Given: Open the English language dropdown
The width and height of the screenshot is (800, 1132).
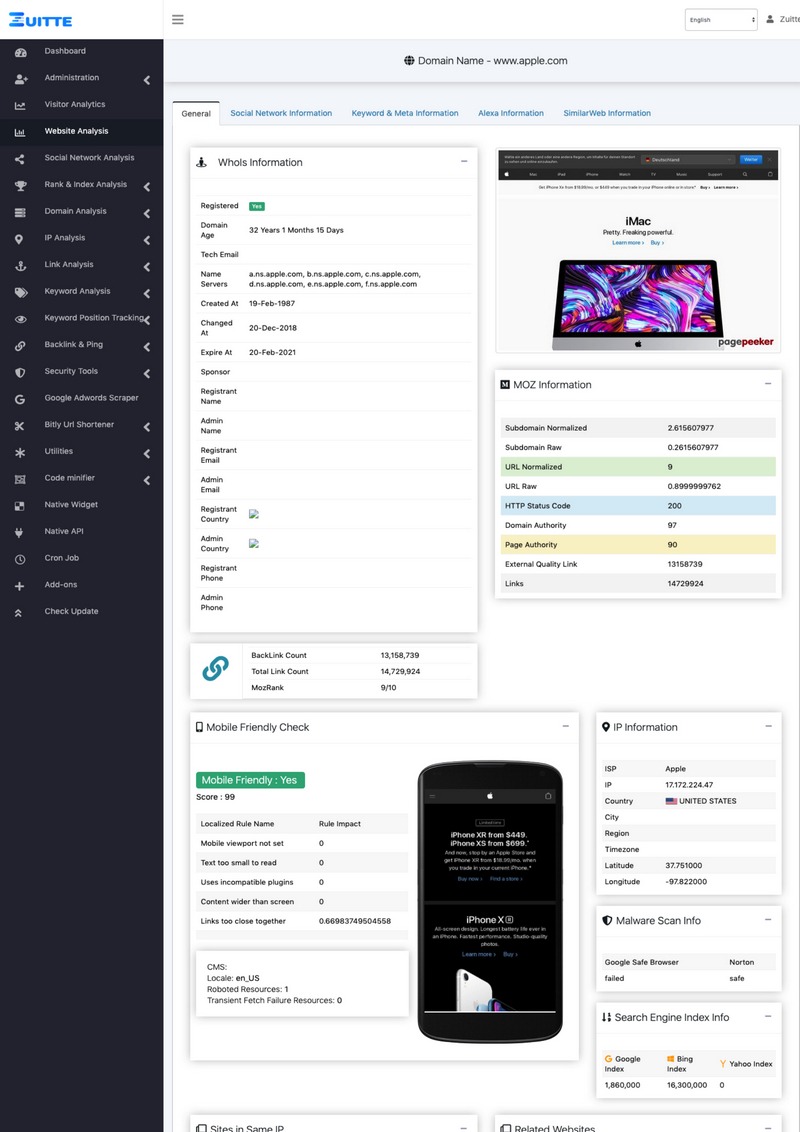Looking at the screenshot, I should point(721,20).
